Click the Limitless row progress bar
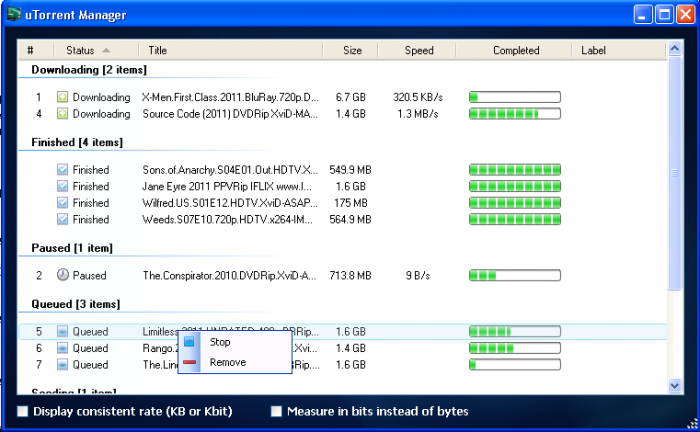Image resolution: width=700 pixels, height=432 pixels. click(x=515, y=331)
